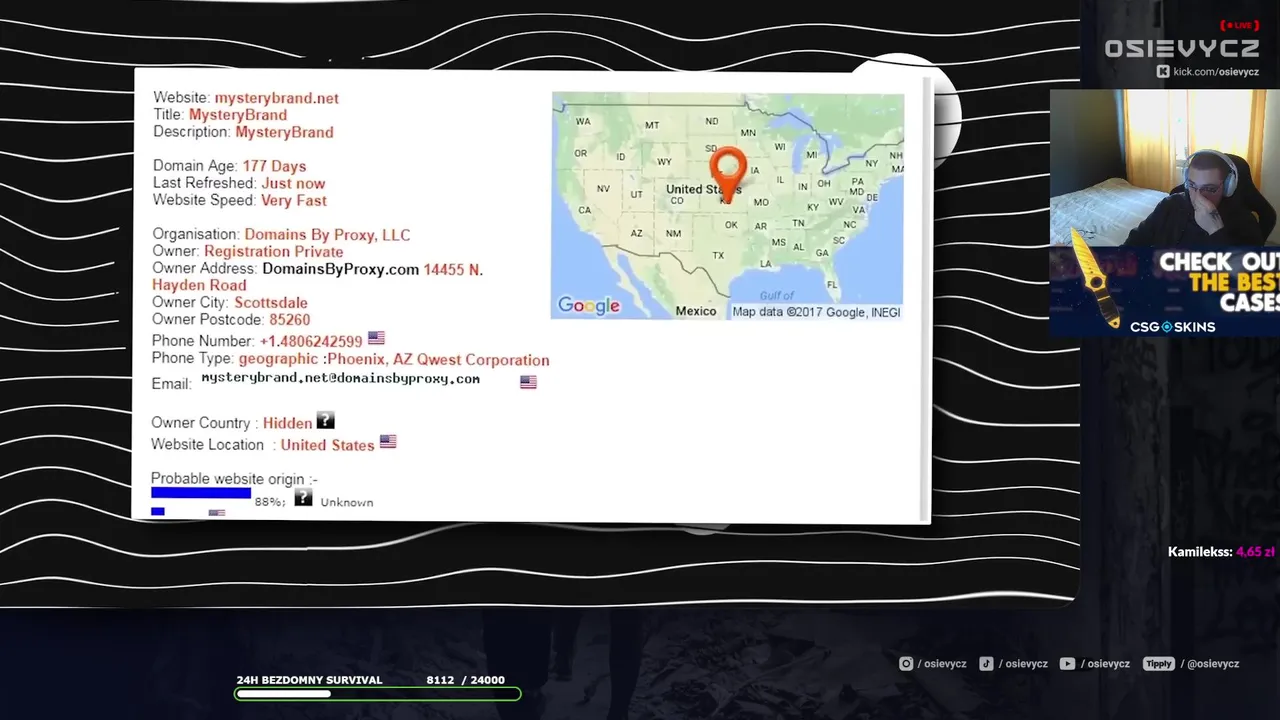Click the Kamilekss donation alert text
This screenshot has height=720, width=1280.
click(1221, 552)
